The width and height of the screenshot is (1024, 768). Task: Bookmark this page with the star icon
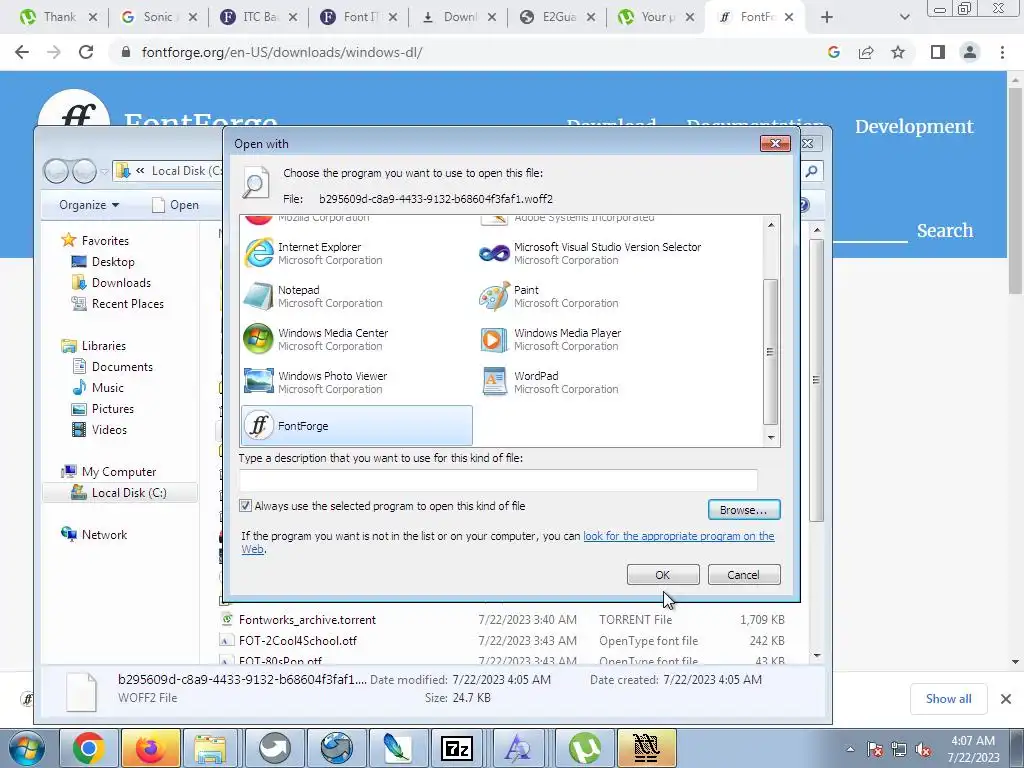click(898, 52)
